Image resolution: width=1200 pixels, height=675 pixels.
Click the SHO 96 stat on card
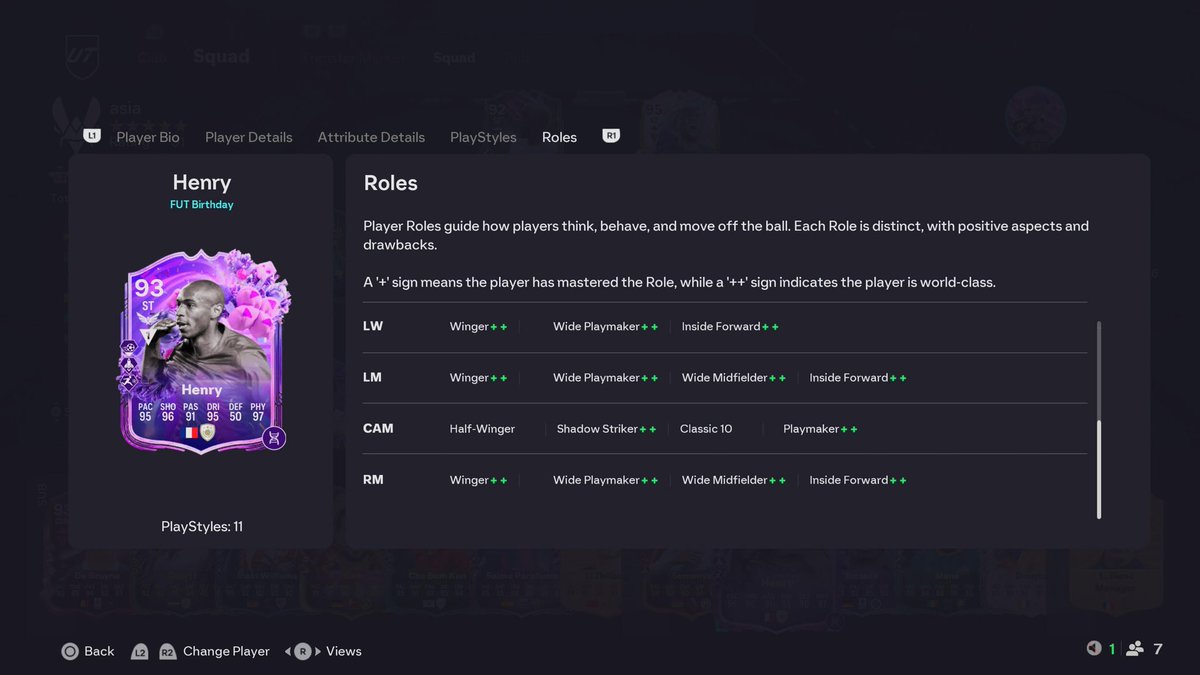[168, 411]
